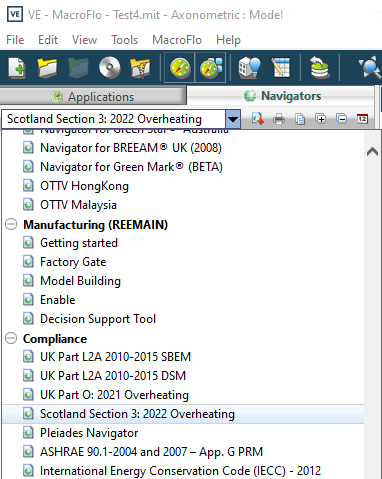Select Navigator for BREEAM UK (2008)
Screen dimensions: 382x479
(x=131, y=148)
